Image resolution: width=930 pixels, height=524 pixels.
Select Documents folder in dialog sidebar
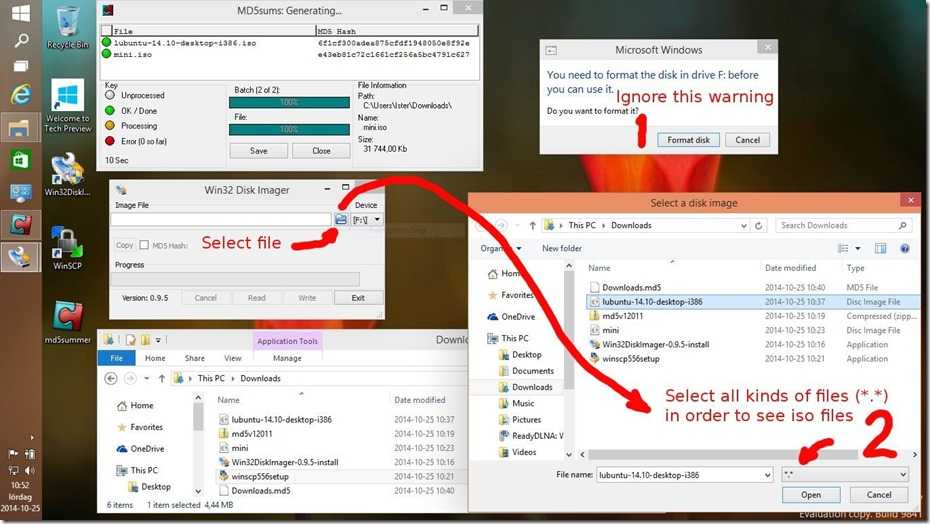tap(527, 371)
